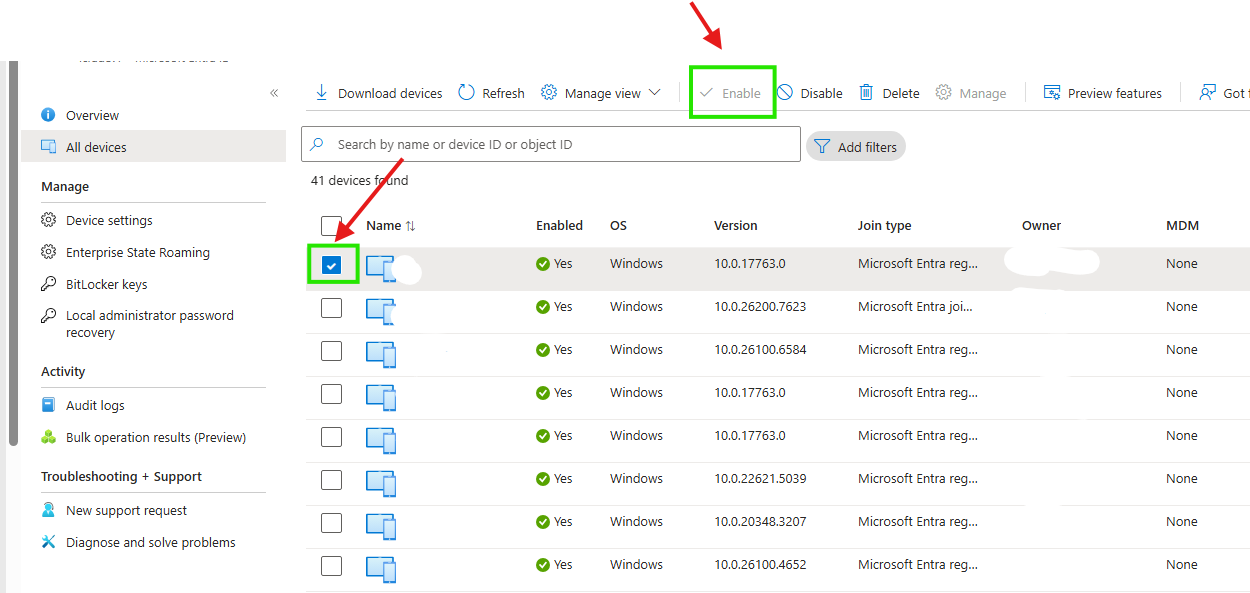Screen dimensions: 1250x593
Task: Click the Enabled column header
Action: (x=559, y=225)
